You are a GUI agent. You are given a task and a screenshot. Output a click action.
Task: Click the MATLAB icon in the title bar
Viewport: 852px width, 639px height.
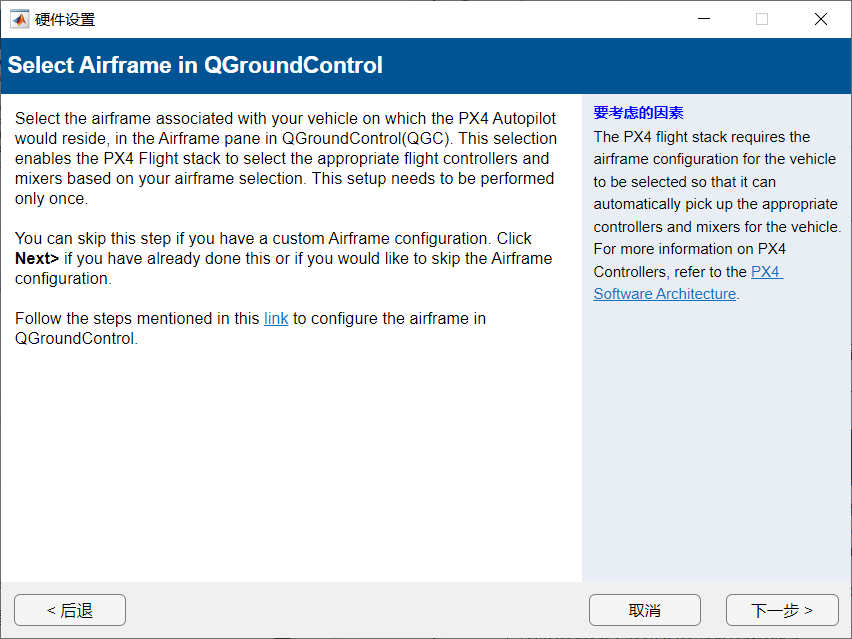click(x=19, y=19)
